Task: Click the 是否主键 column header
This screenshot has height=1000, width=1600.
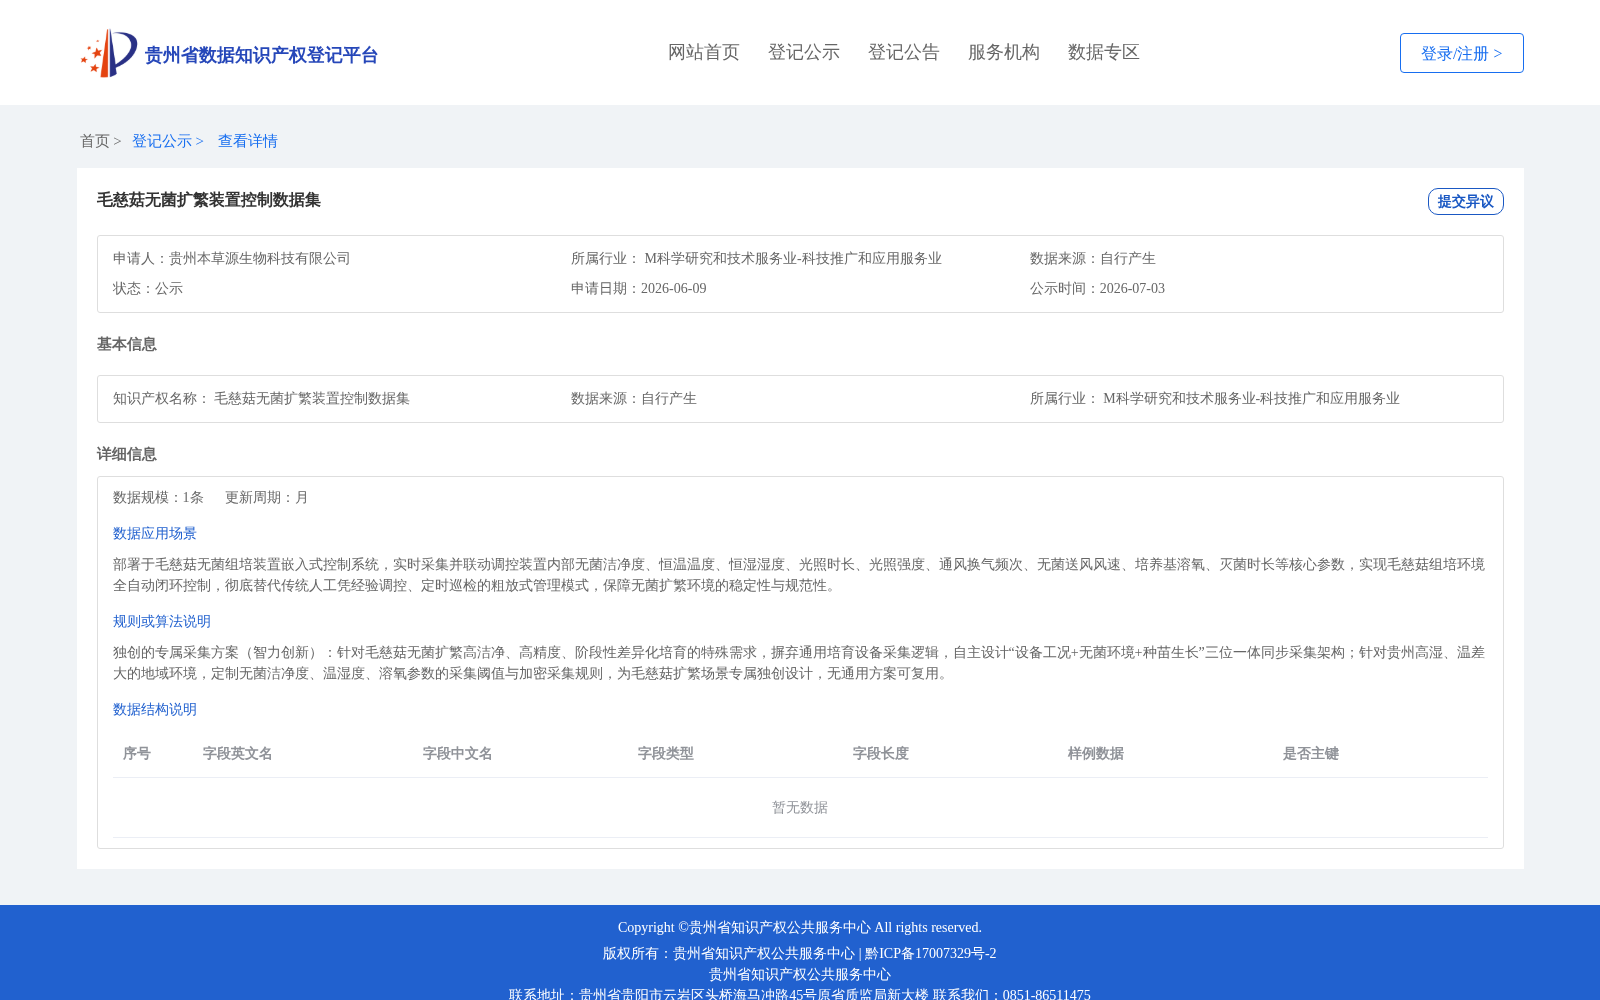Action: [x=1311, y=753]
